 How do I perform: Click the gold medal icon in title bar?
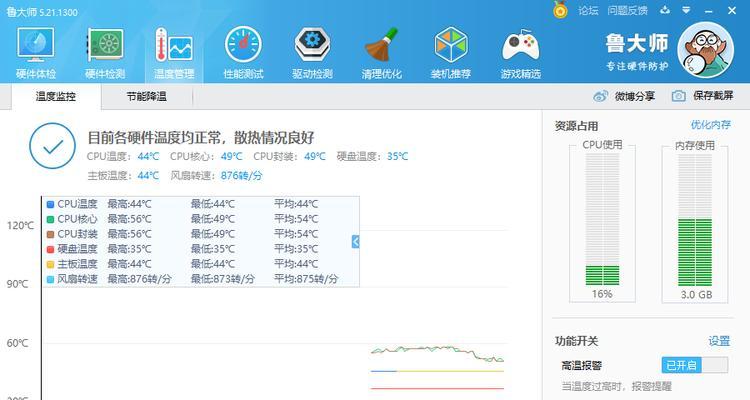560,10
